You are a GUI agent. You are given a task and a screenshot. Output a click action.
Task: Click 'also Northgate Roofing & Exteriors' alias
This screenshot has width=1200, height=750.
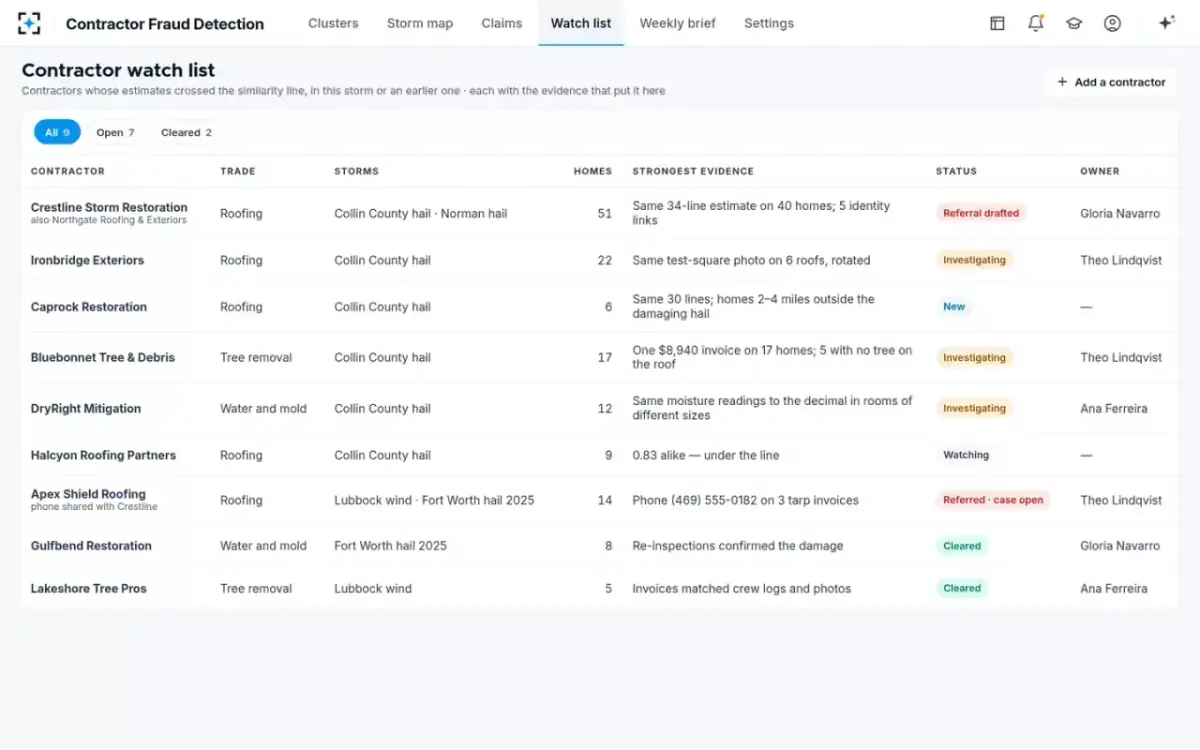tap(109, 220)
